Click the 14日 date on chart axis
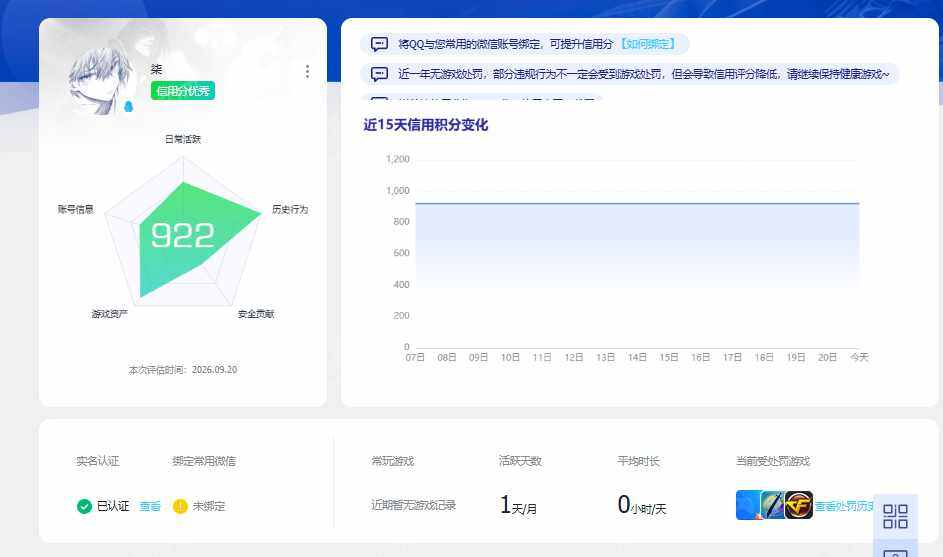The width and height of the screenshot is (943, 557). click(637, 357)
